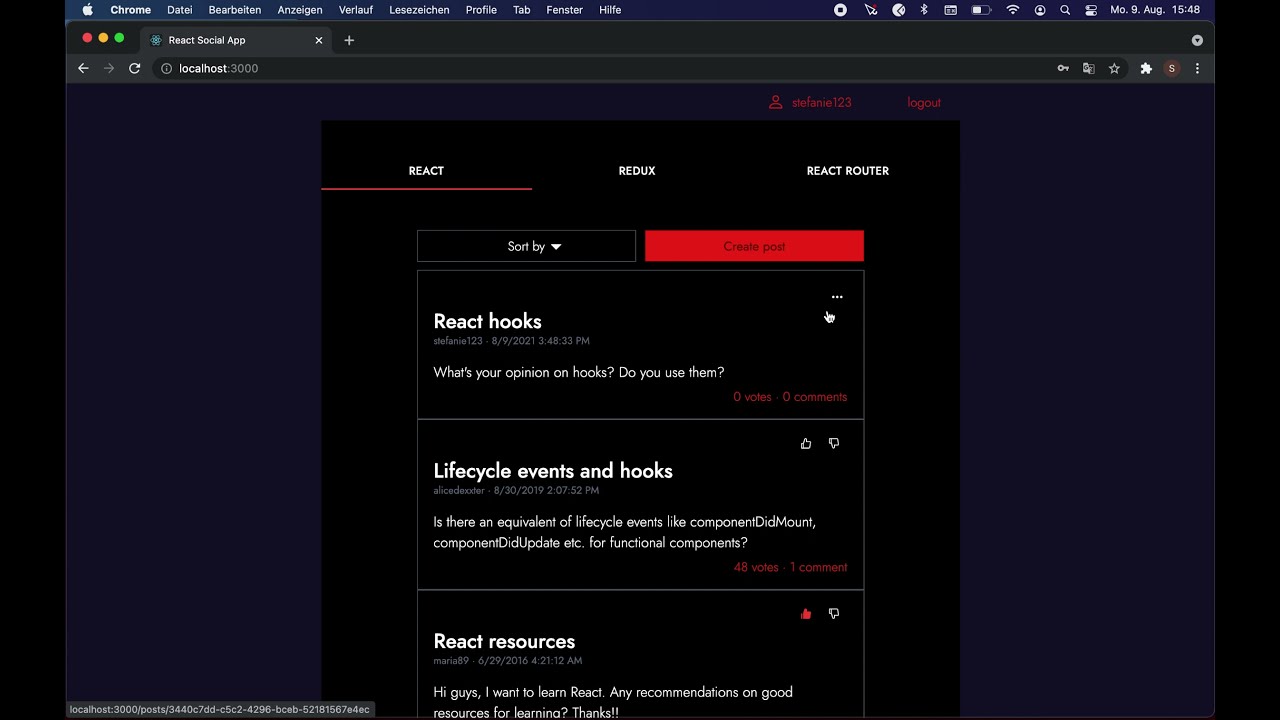
Task: Click the date and time in menu bar
Action: (1155, 10)
